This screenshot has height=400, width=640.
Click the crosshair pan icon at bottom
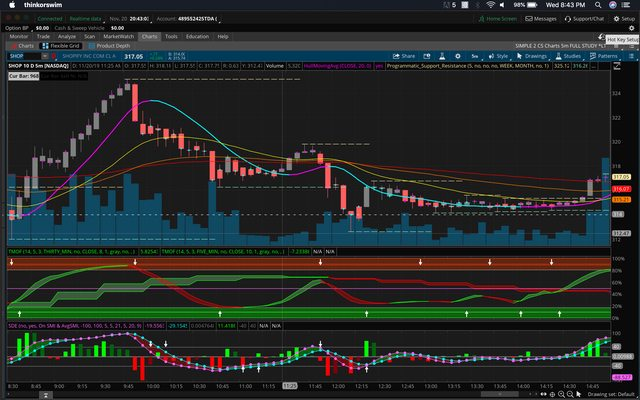coord(552,394)
